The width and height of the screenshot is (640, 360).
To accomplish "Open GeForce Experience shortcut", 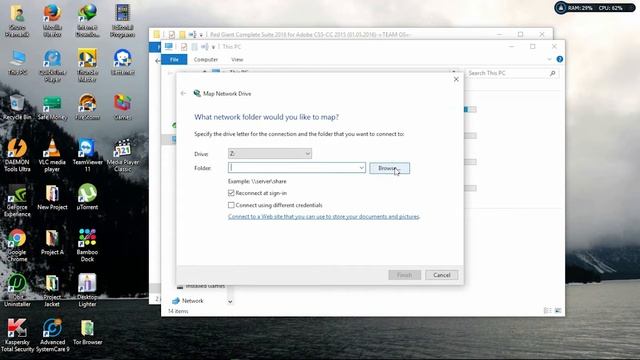I will 17,200.
